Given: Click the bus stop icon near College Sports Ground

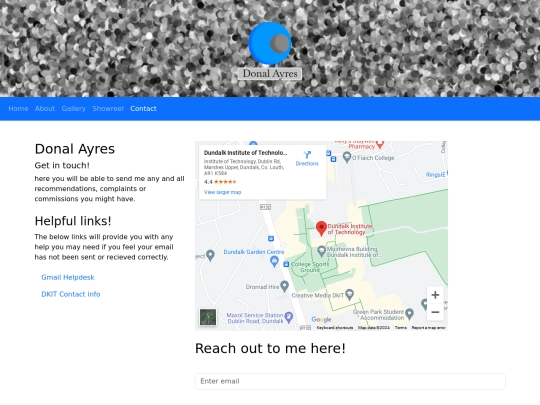Looking at the screenshot, I should [286, 264].
